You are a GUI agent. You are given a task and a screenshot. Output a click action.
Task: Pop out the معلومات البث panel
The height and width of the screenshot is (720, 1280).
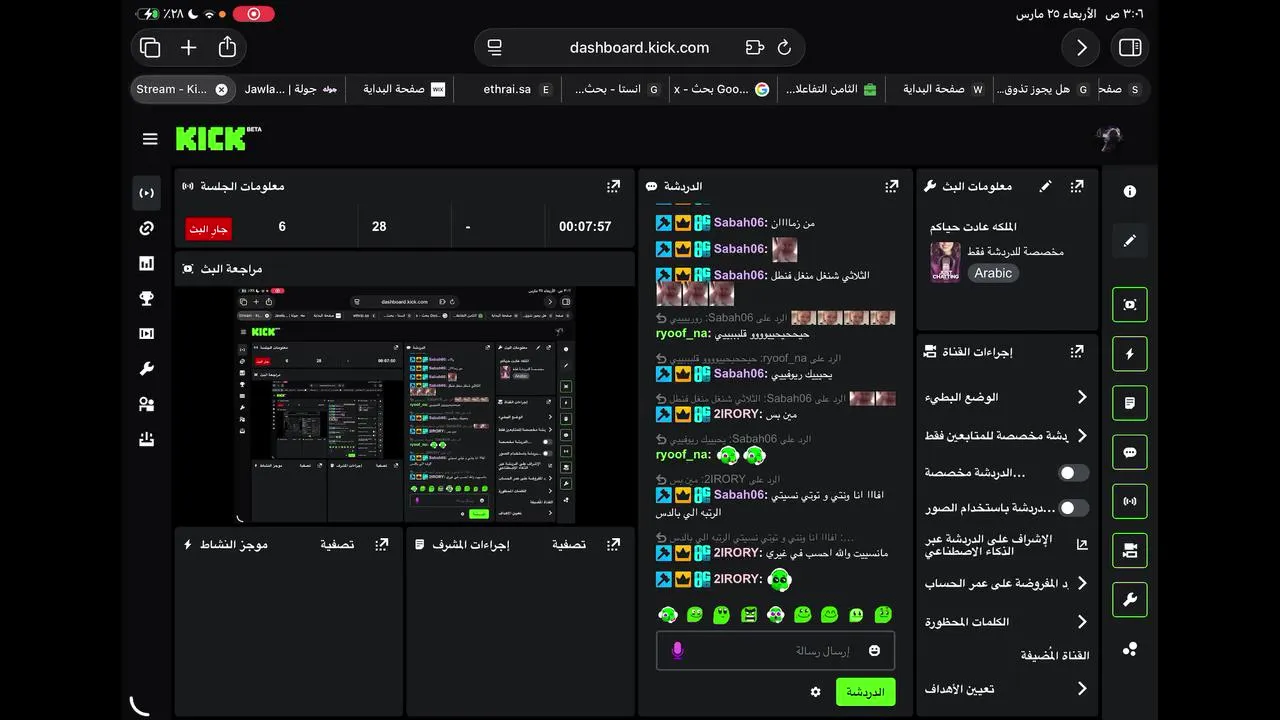(1077, 186)
